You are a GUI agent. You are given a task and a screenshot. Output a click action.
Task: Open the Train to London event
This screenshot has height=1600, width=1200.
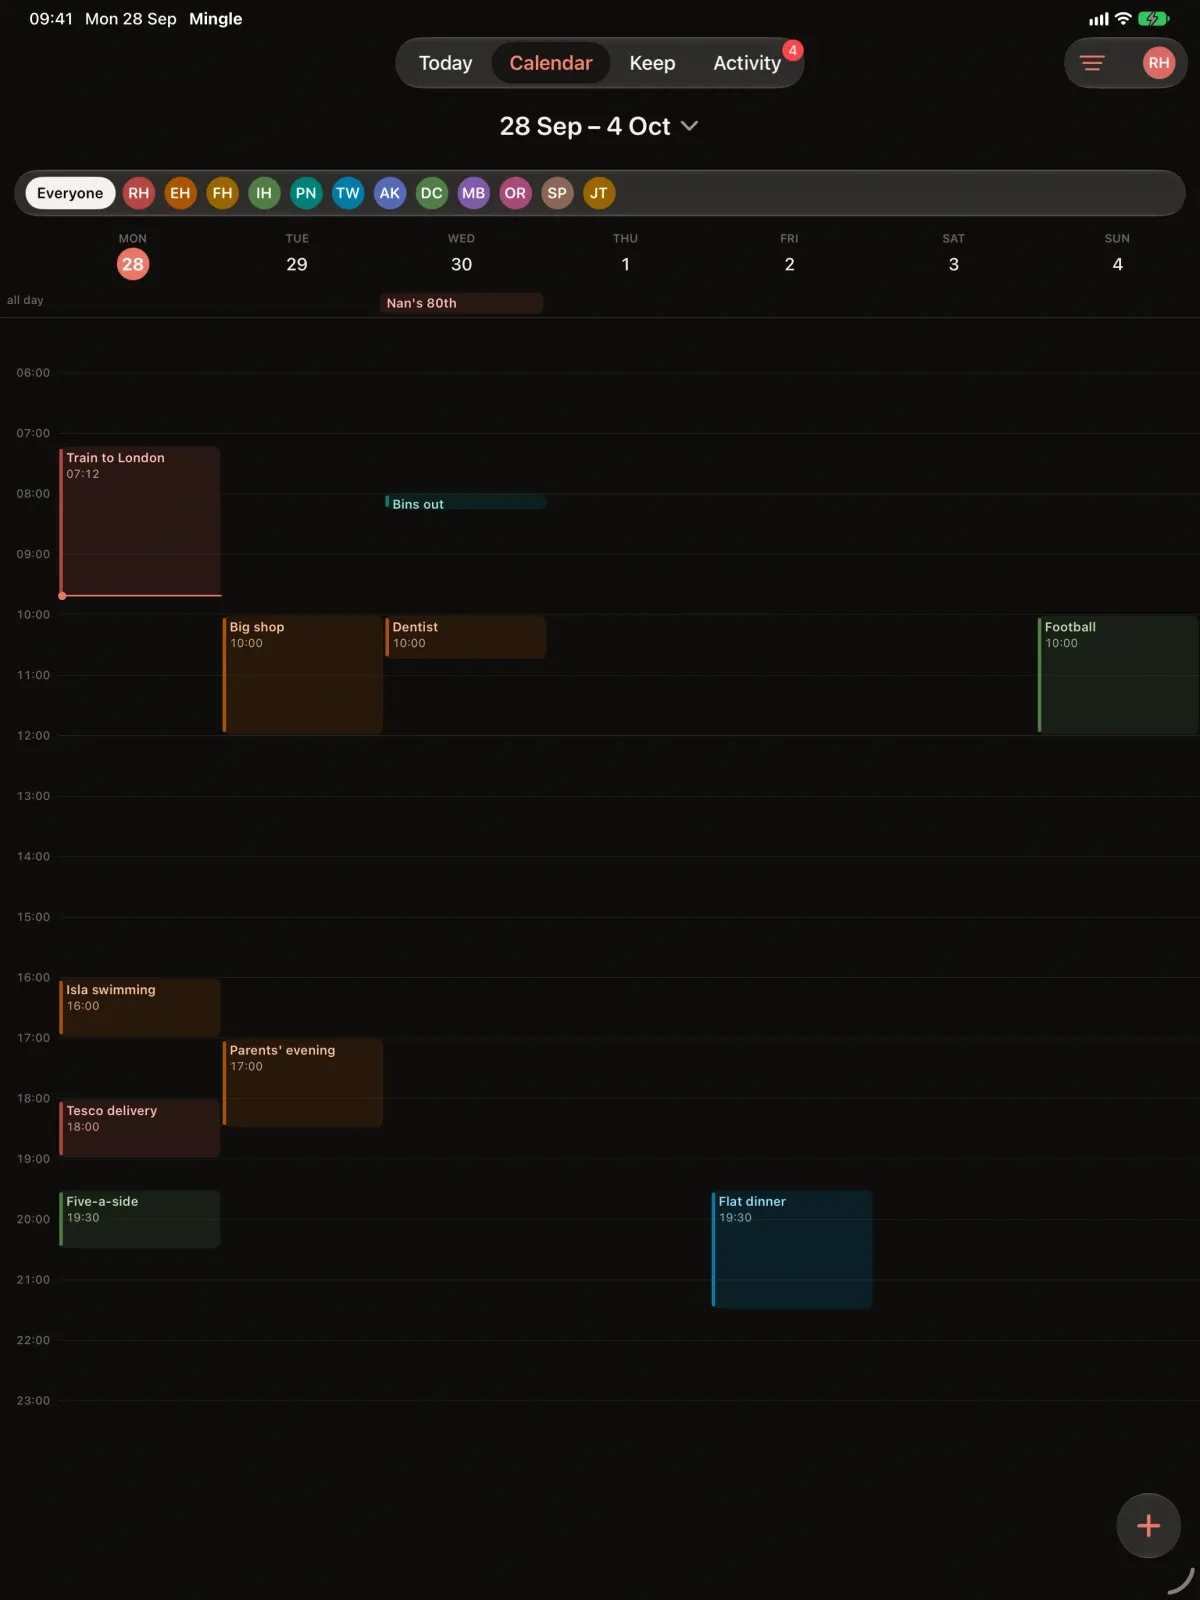pos(140,521)
